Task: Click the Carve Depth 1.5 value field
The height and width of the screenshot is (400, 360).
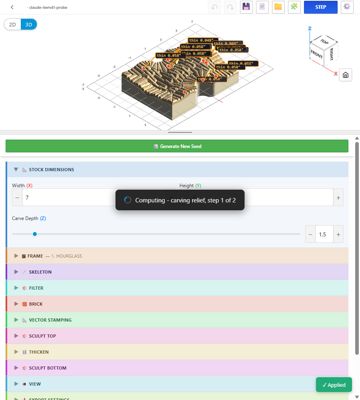Action: click(324, 234)
